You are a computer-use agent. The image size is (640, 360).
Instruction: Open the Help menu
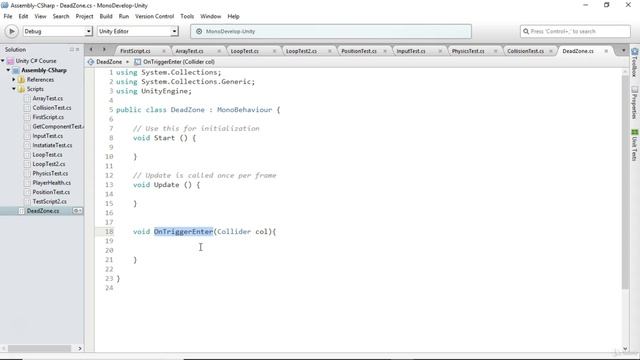point(233,16)
